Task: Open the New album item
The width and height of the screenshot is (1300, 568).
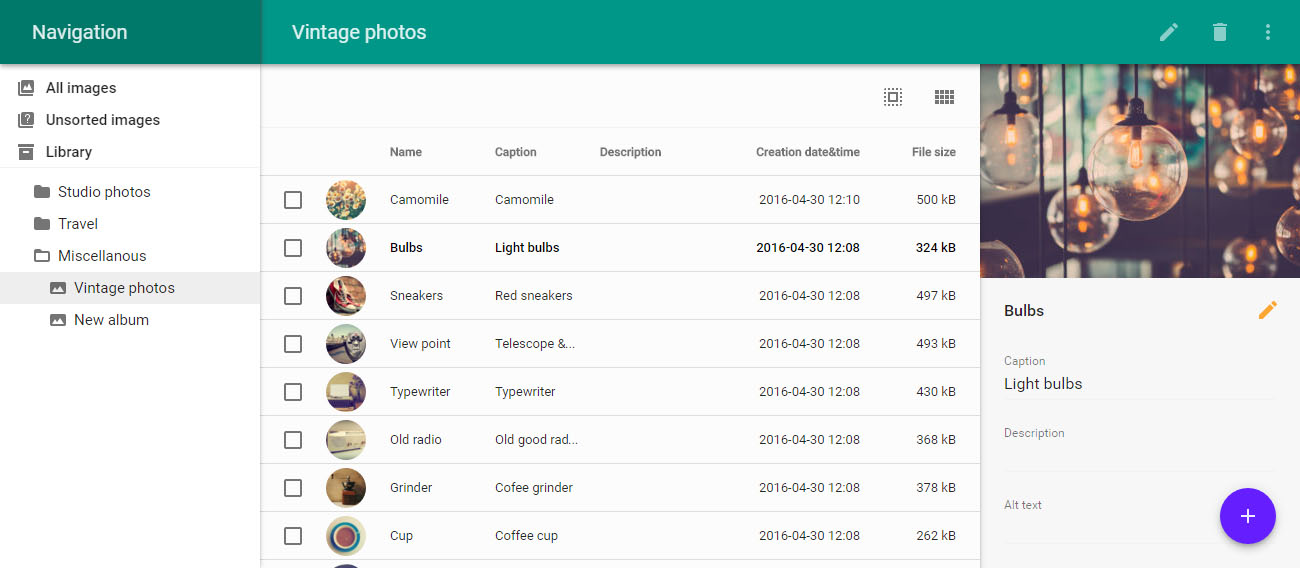Action: click(x=110, y=320)
